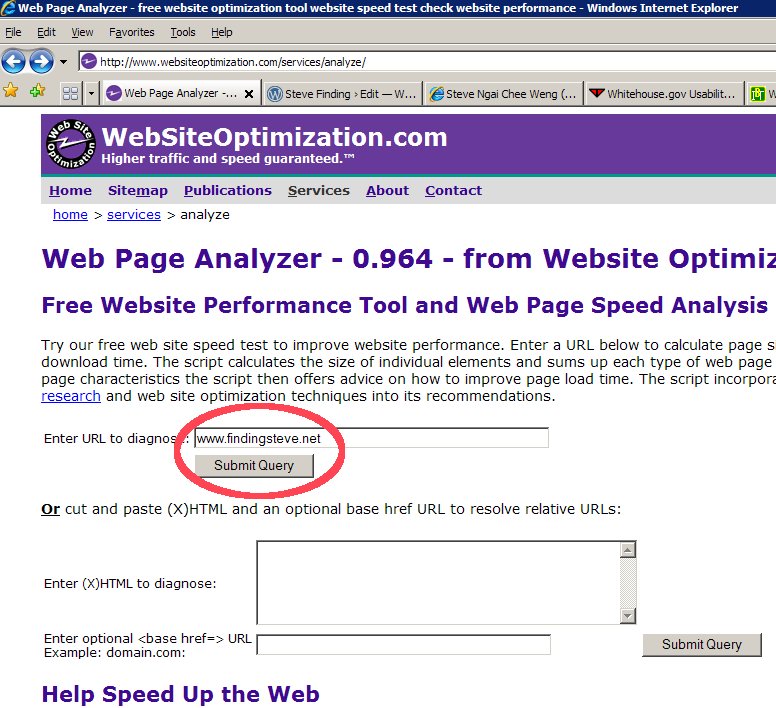This screenshot has width=776, height=708.
Task: Open the Favorites menu
Action: (x=132, y=32)
